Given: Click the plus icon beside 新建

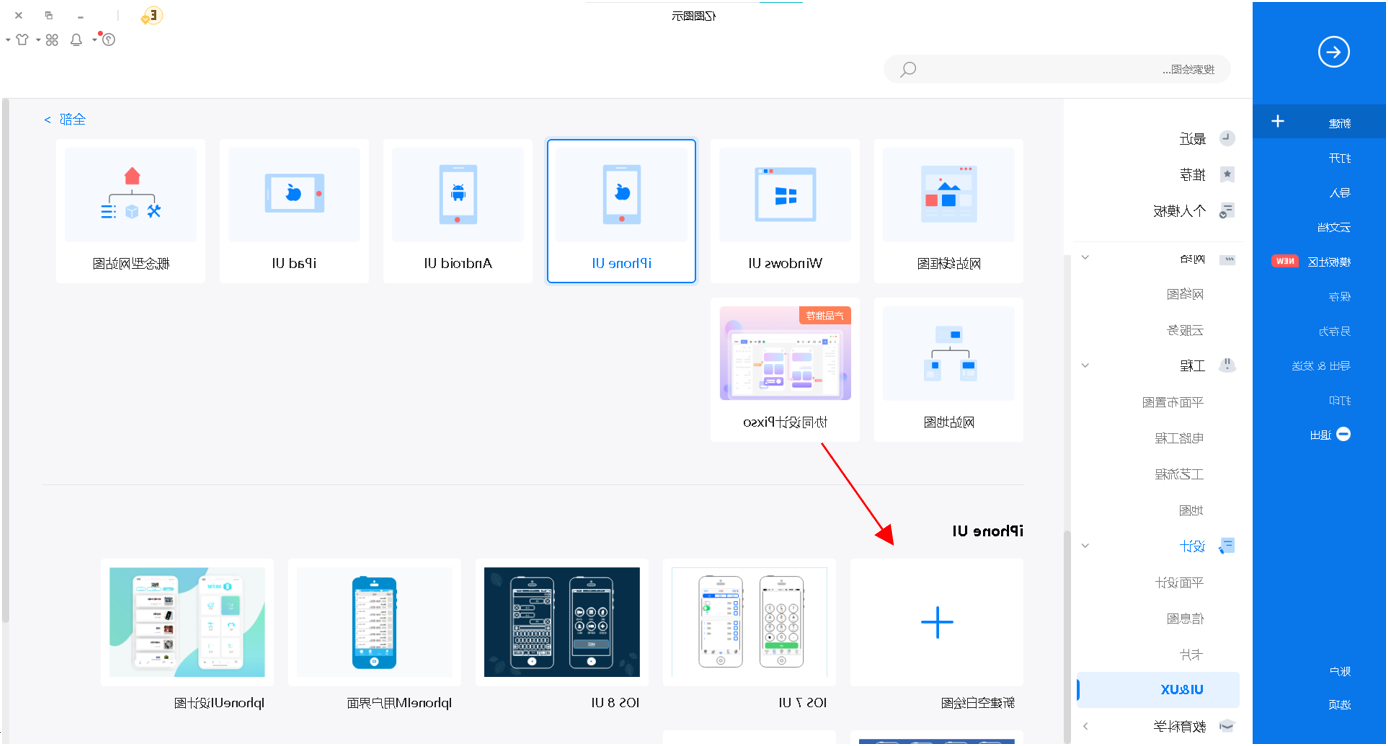Looking at the screenshot, I should (x=1278, y=122).
